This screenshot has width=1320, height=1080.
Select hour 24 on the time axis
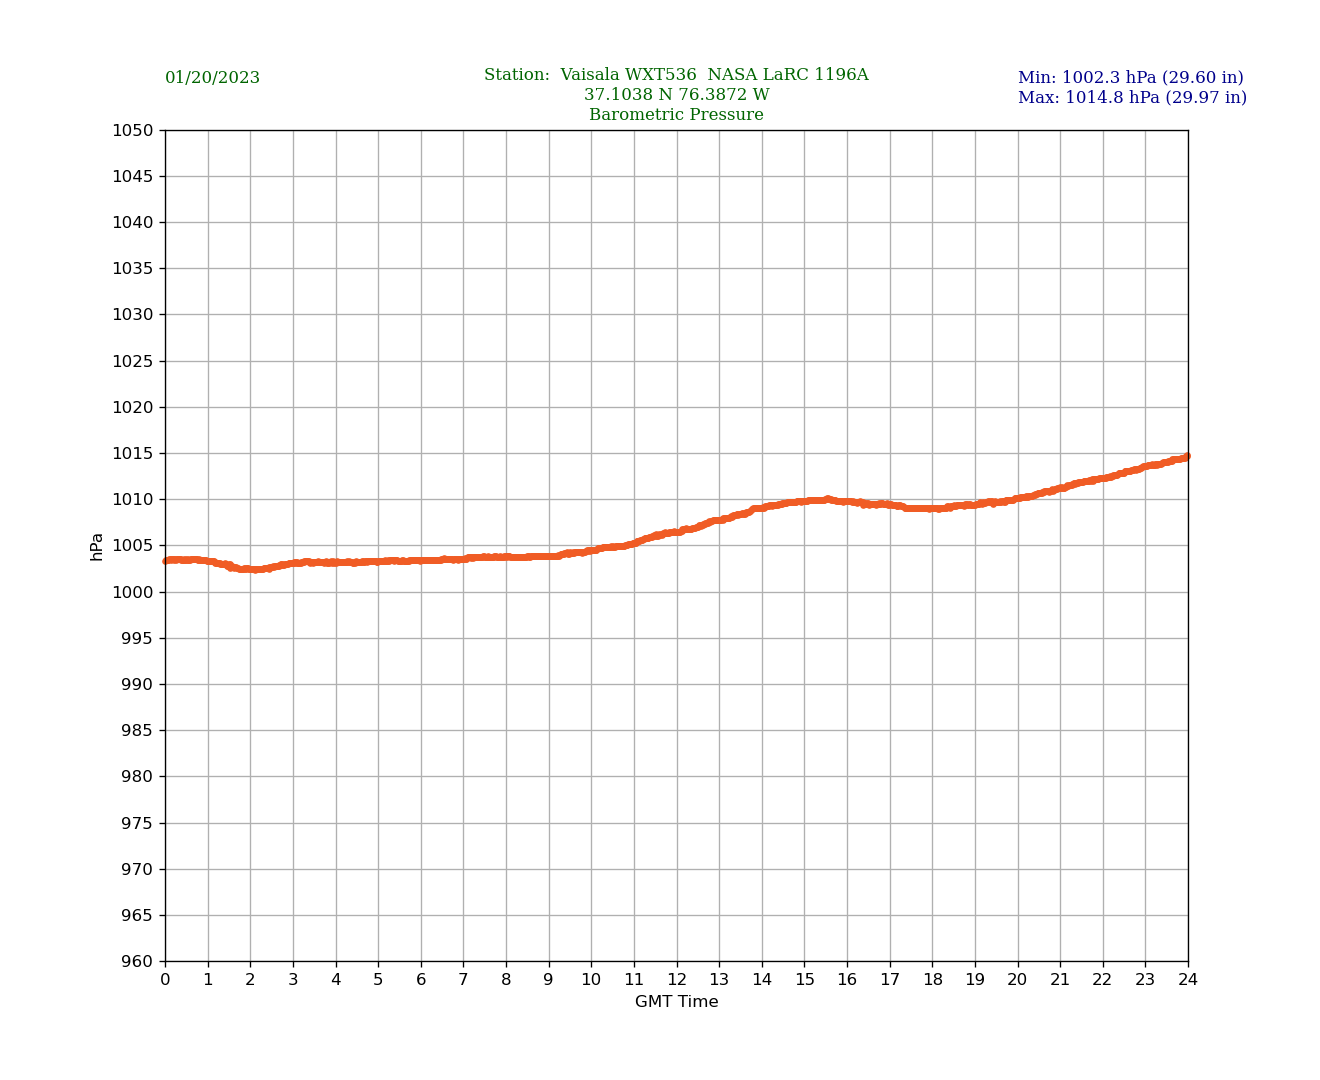[1188, 980]
